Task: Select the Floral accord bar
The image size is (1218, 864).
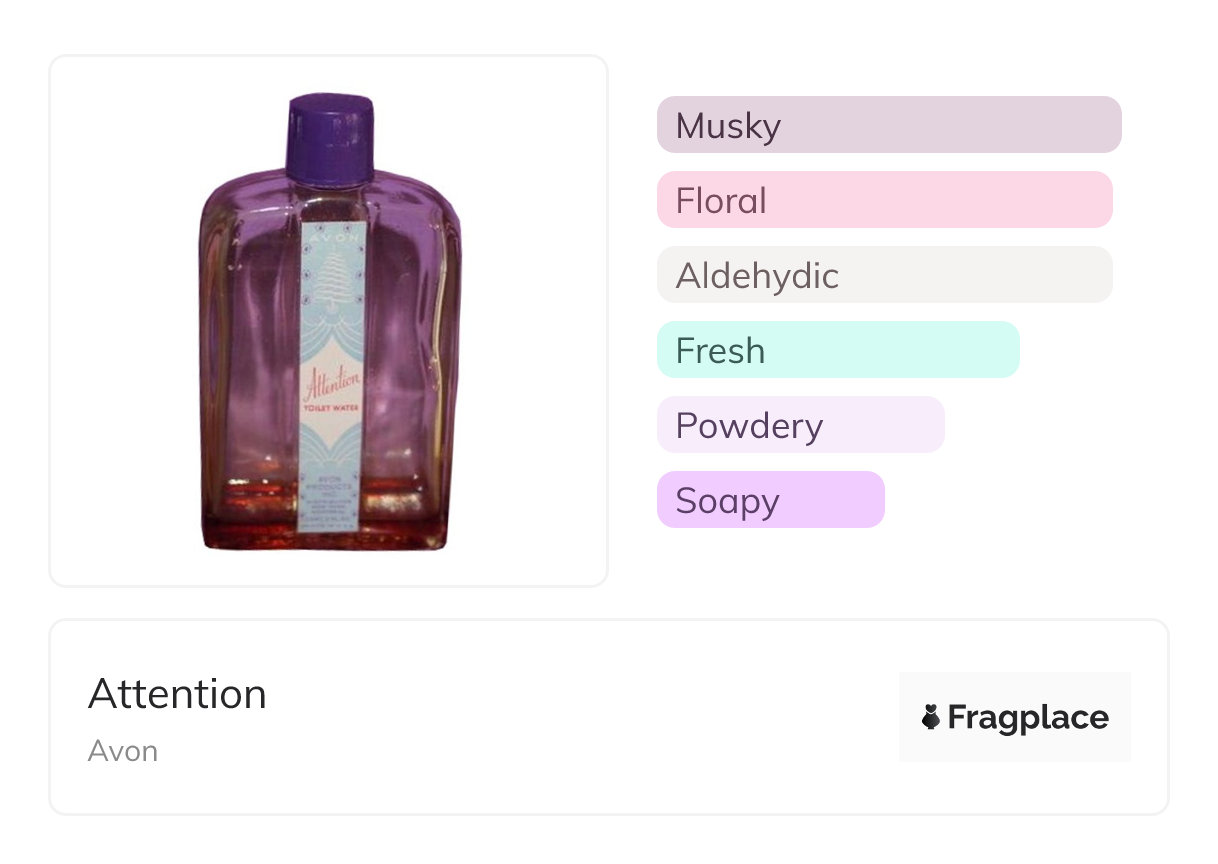Action: click(x=884, y=200)
